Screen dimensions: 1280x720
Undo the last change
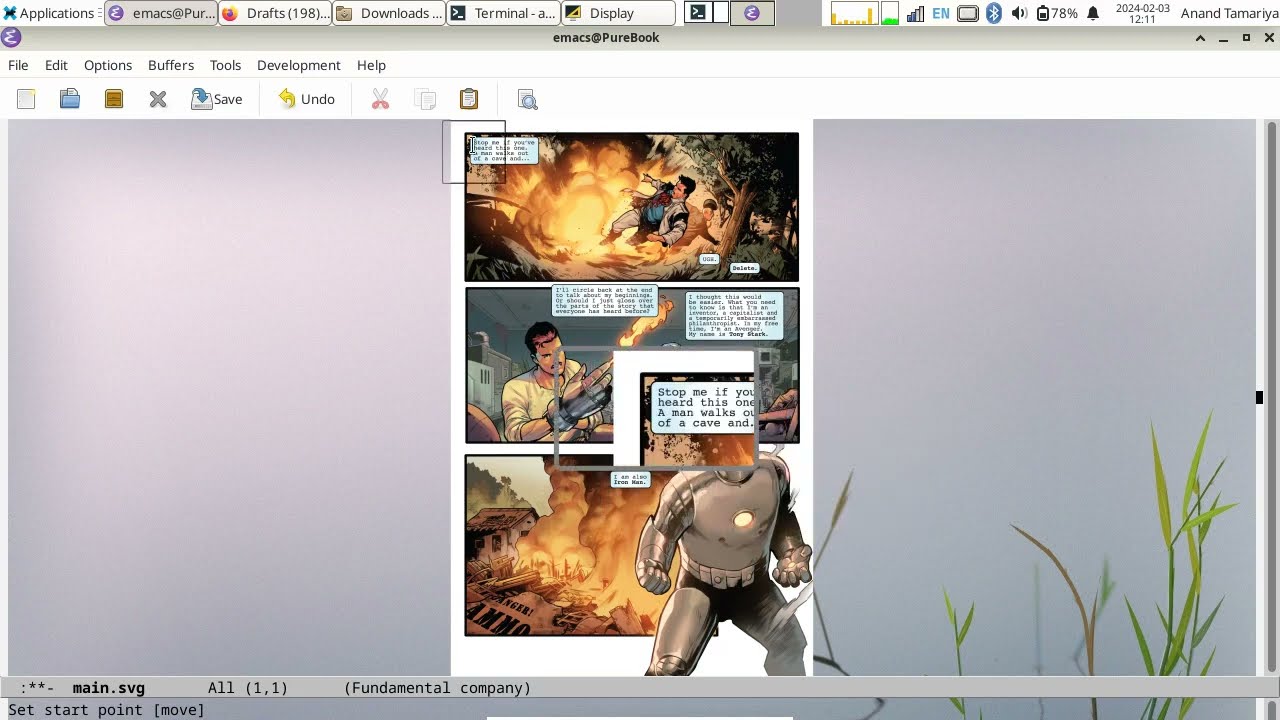[307, 99]
